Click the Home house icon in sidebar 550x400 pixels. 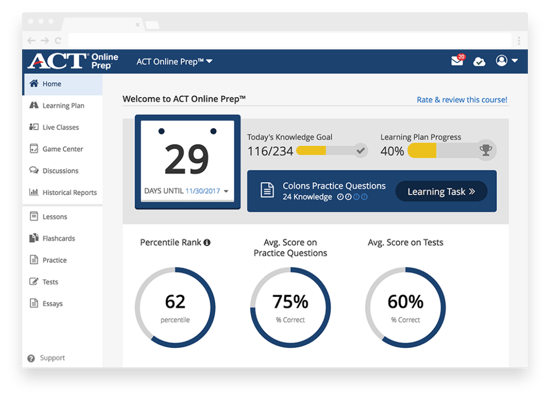pos(34,84)
